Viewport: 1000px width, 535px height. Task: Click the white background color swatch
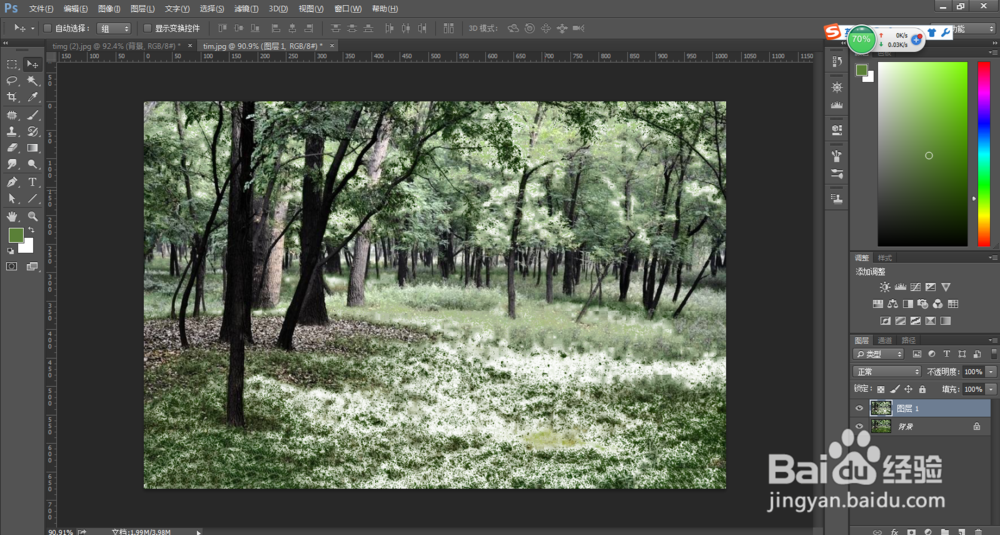pyautogui.click(x=27, y=247)
